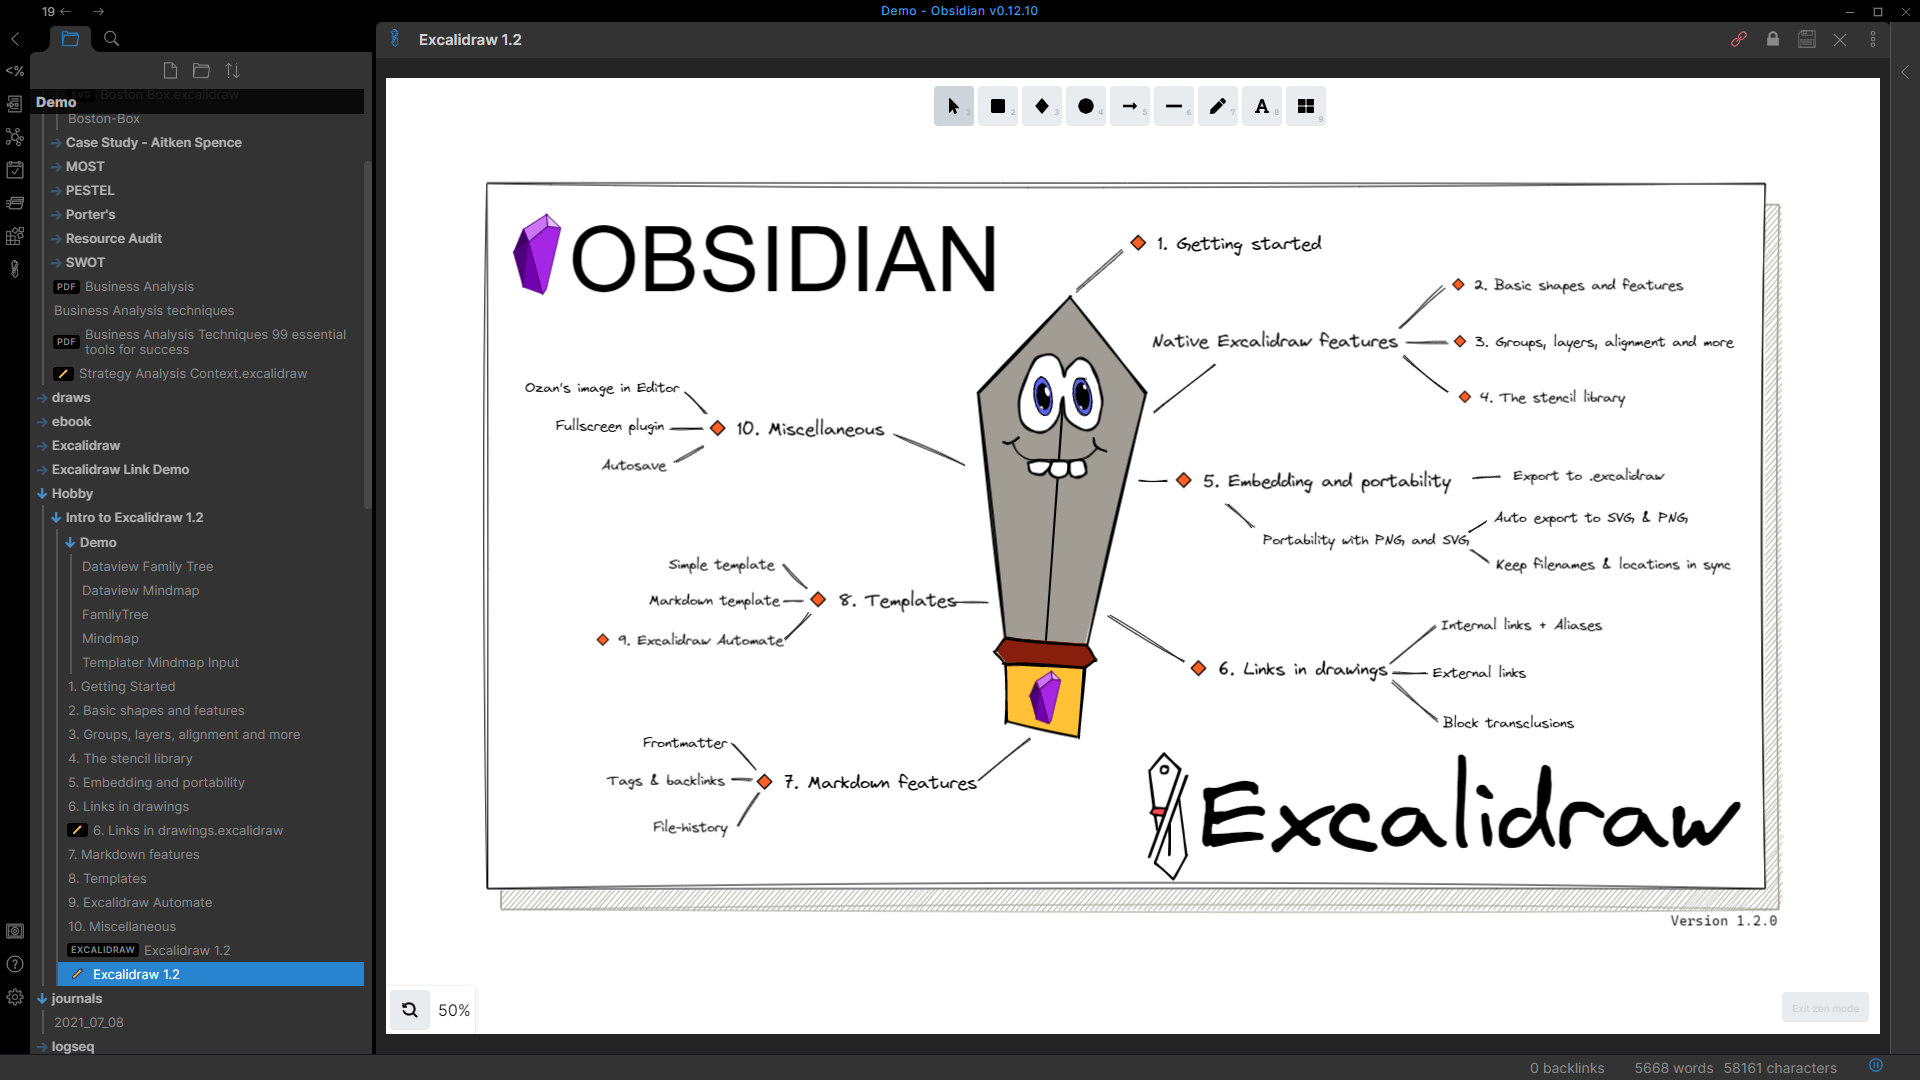Open the Business Analysis PDF

[x=139, y=287]
